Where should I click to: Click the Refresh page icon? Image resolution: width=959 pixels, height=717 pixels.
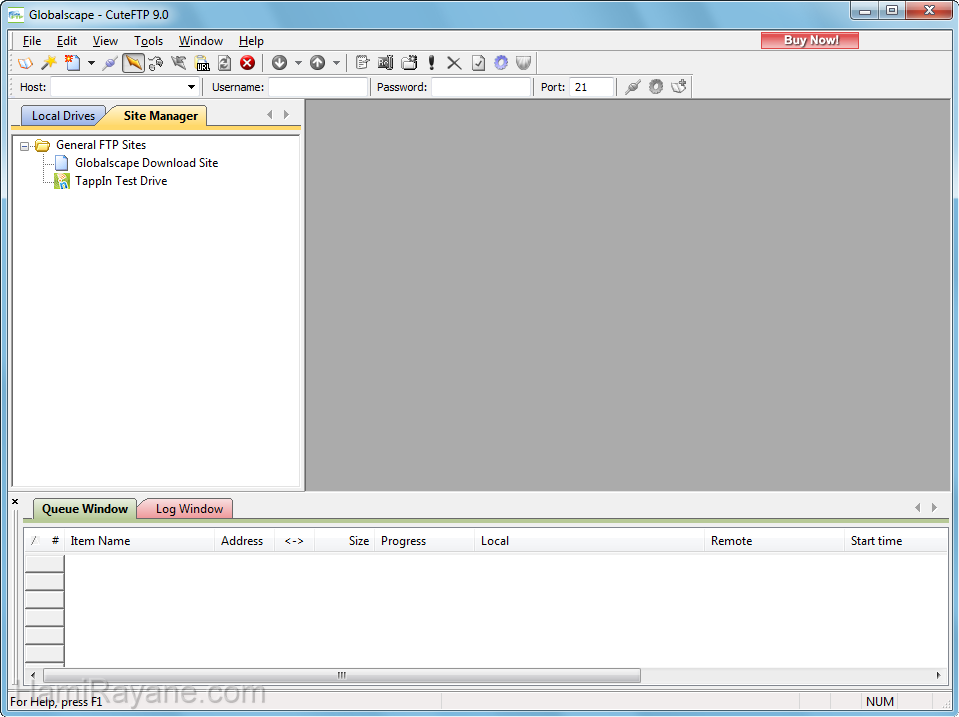click(224, 62)
